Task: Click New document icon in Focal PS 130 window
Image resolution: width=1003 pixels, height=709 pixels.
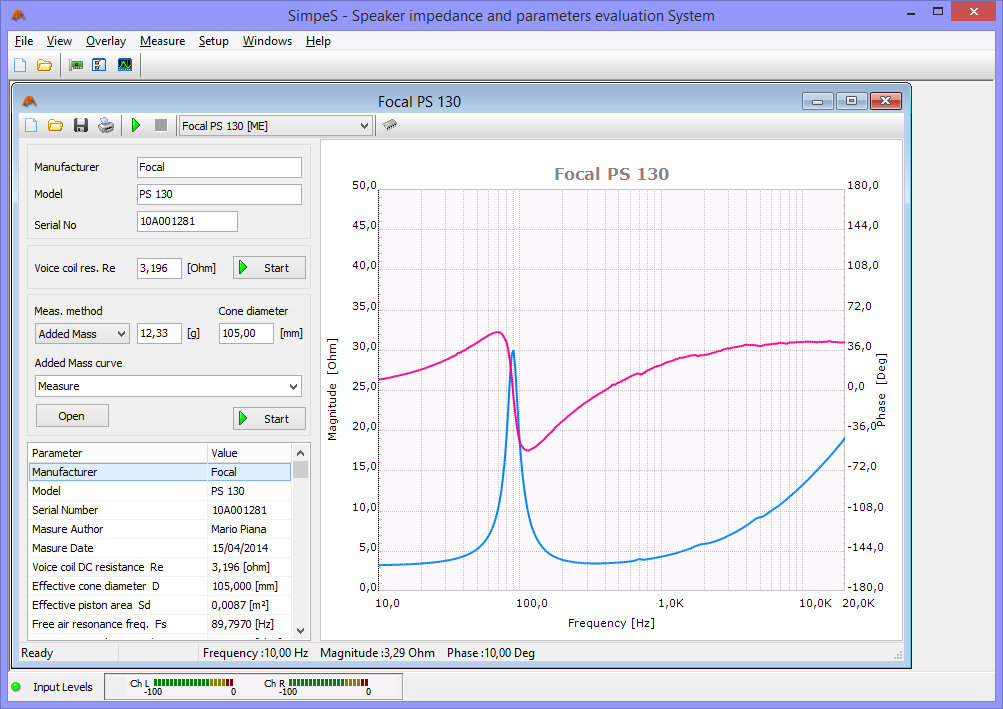Action: pyautogui.click(x=31, y=125)
